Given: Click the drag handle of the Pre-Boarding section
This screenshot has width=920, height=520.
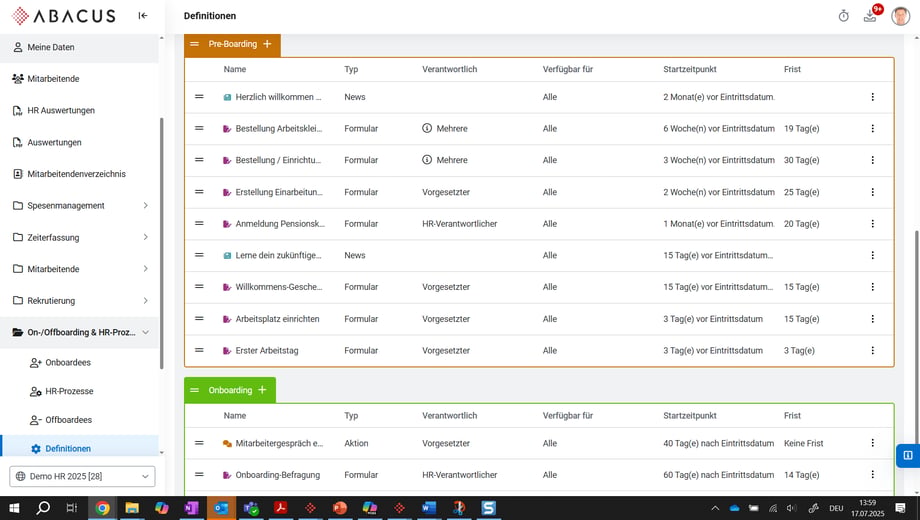Looking at the screenshot, I should pos(194,44).
